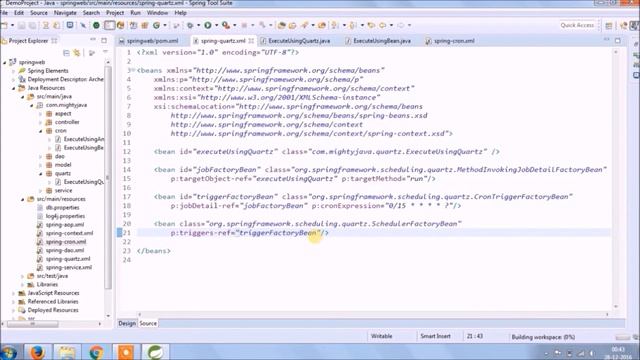
Task: Click the Spring Tool Suite taskbar icon
Action: click(x=156, y=352)
